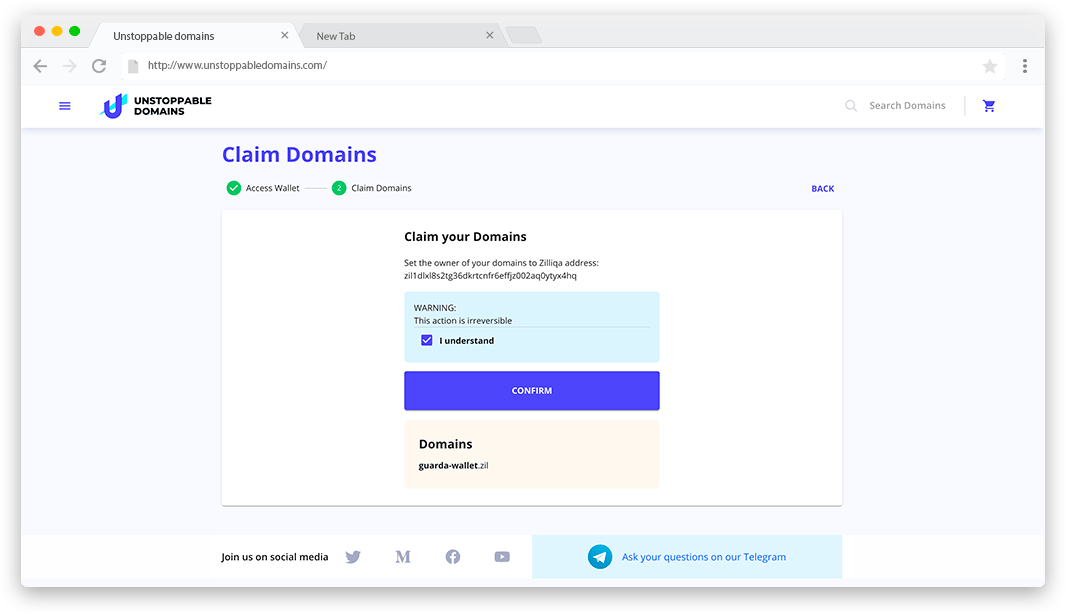Image resolution: width=1066 pixels, height=614 pixels.
Task: Click the Claim Domains page heading
Action: (299, 154)
